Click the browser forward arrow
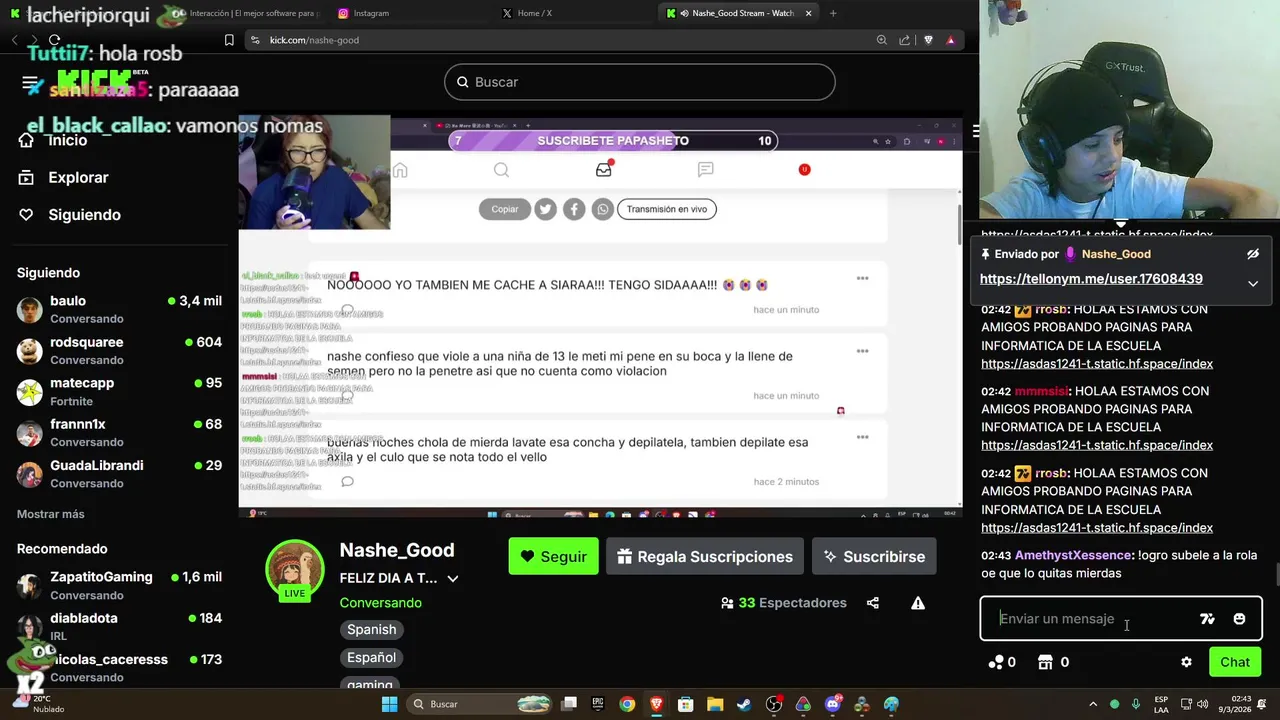Screen dimensions: 1280x720 click(x=33, y=40)
